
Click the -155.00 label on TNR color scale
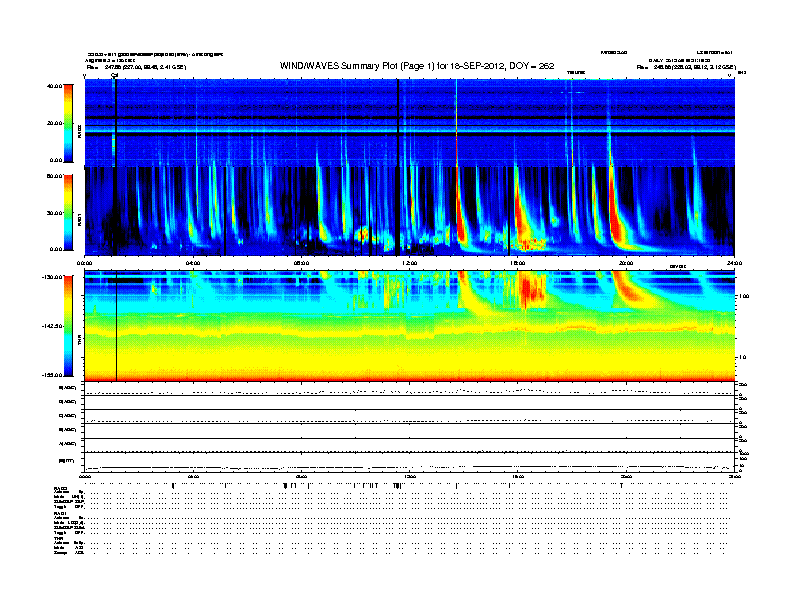coord(52,375)
